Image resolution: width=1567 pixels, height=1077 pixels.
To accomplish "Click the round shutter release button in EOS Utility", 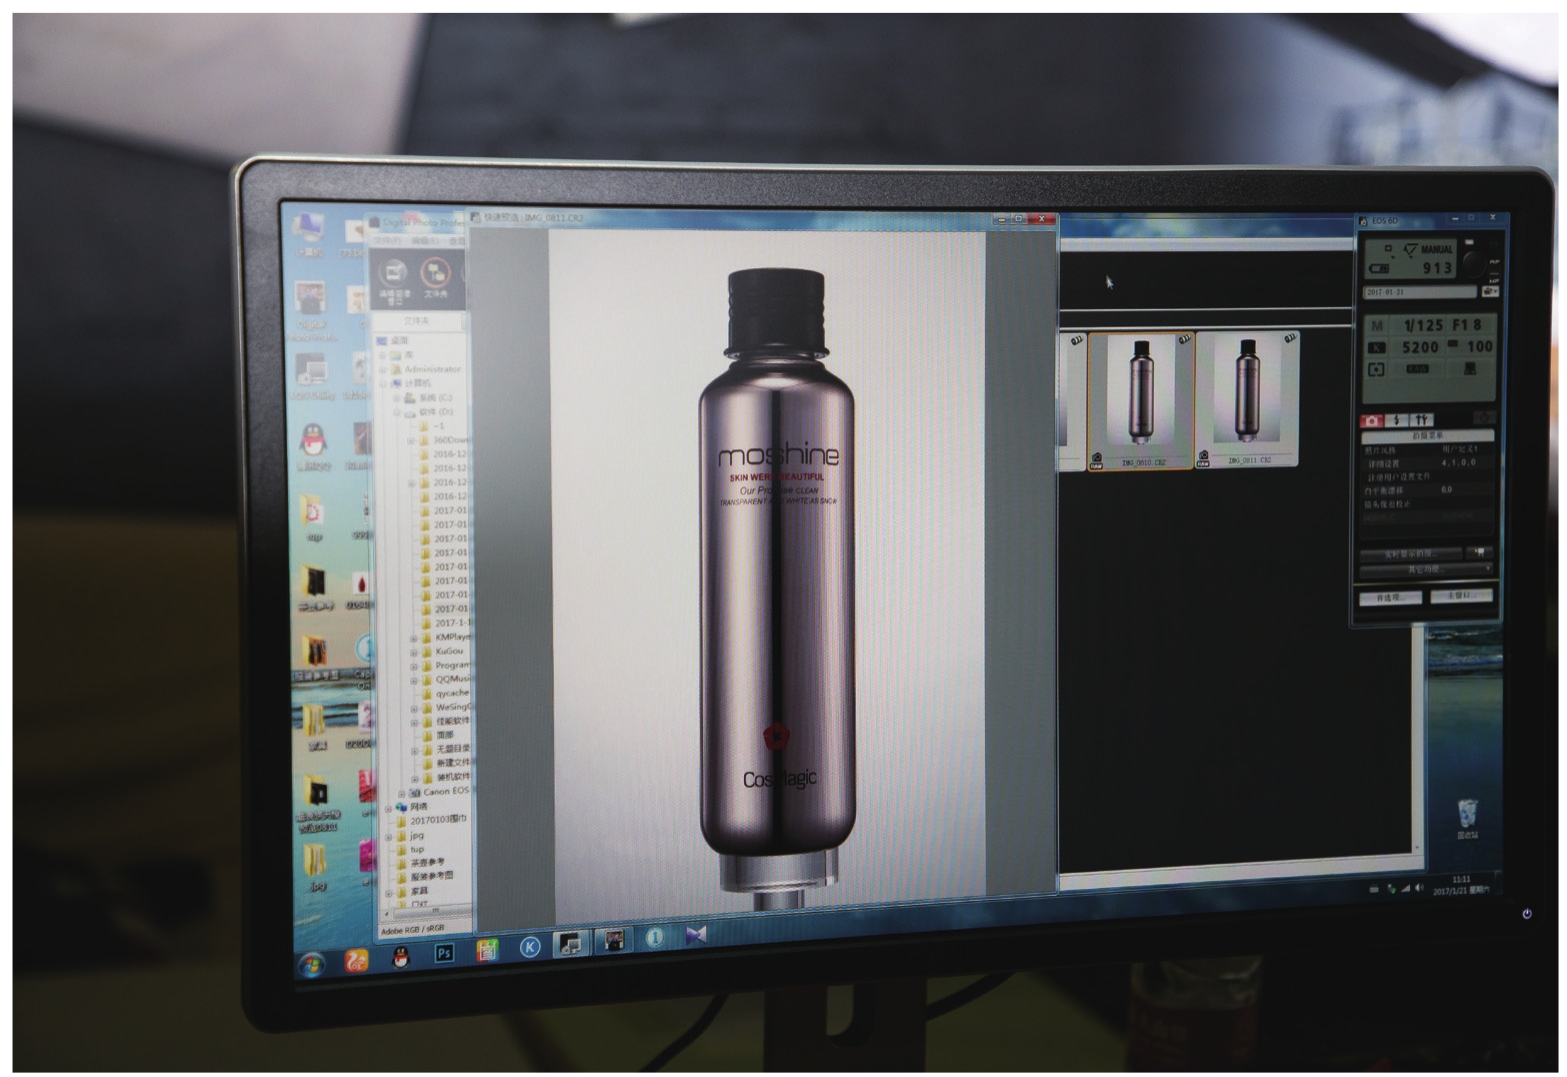I will click(1472, 260).
